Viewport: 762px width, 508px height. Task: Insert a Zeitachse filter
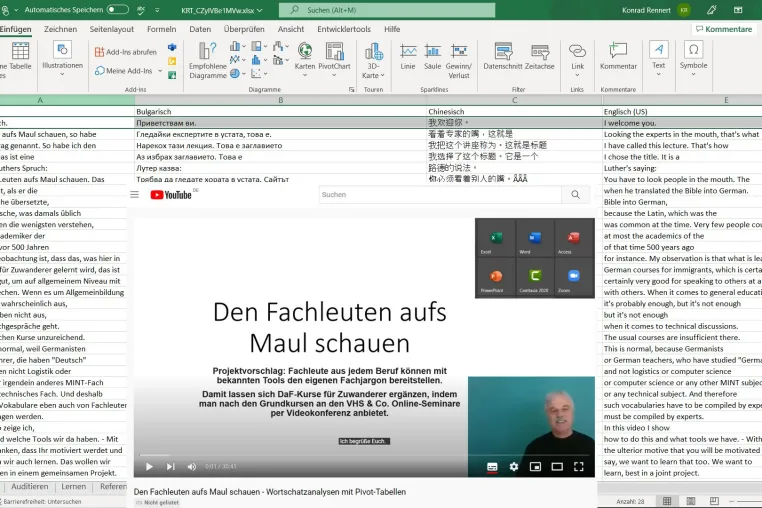pyautogui.click(x=540, y=56)
